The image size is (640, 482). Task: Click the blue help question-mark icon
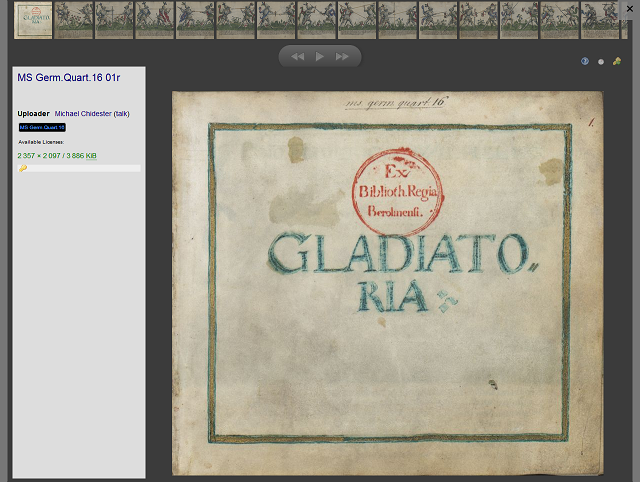coord(585,62)
